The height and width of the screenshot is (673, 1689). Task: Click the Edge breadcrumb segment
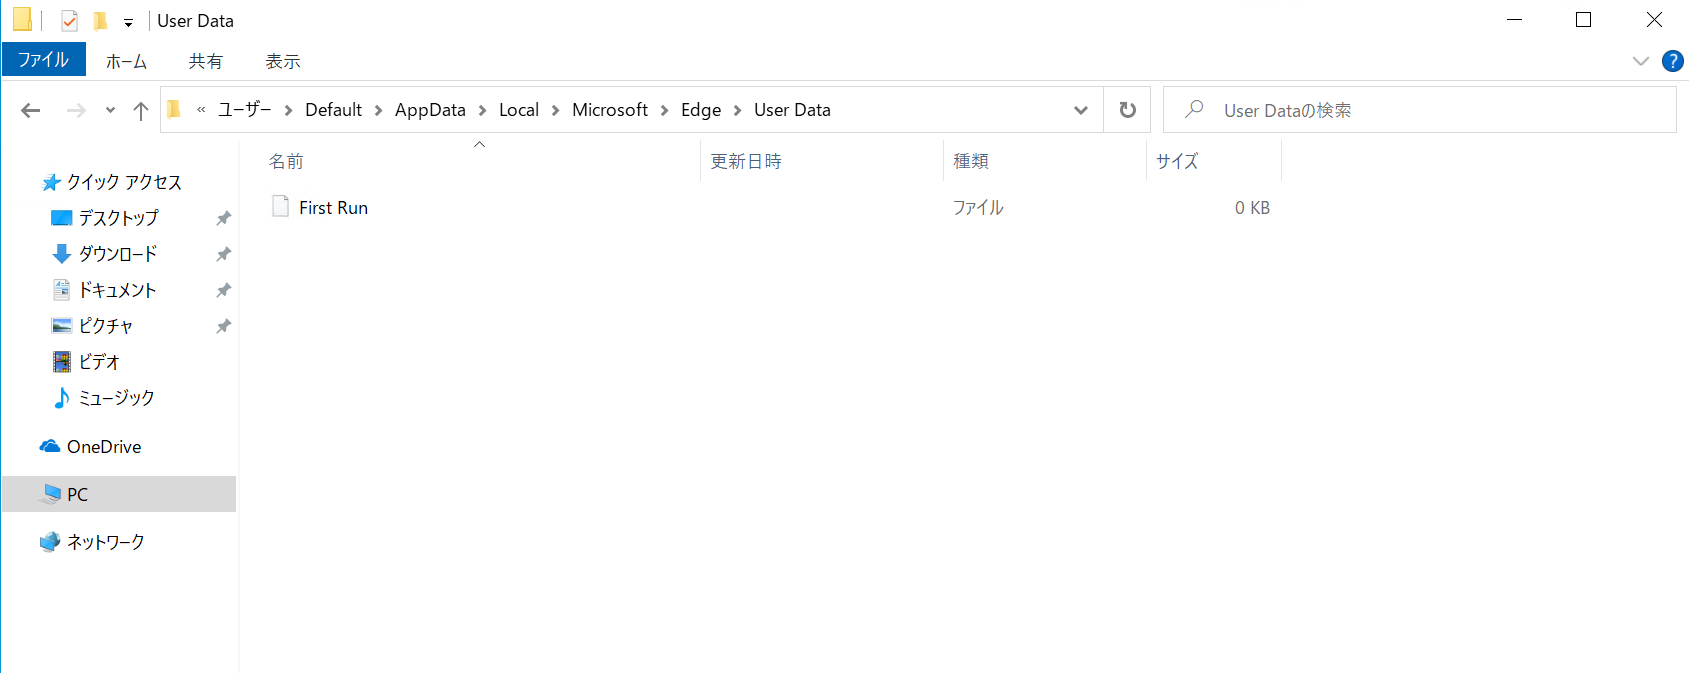coord(701,110)
